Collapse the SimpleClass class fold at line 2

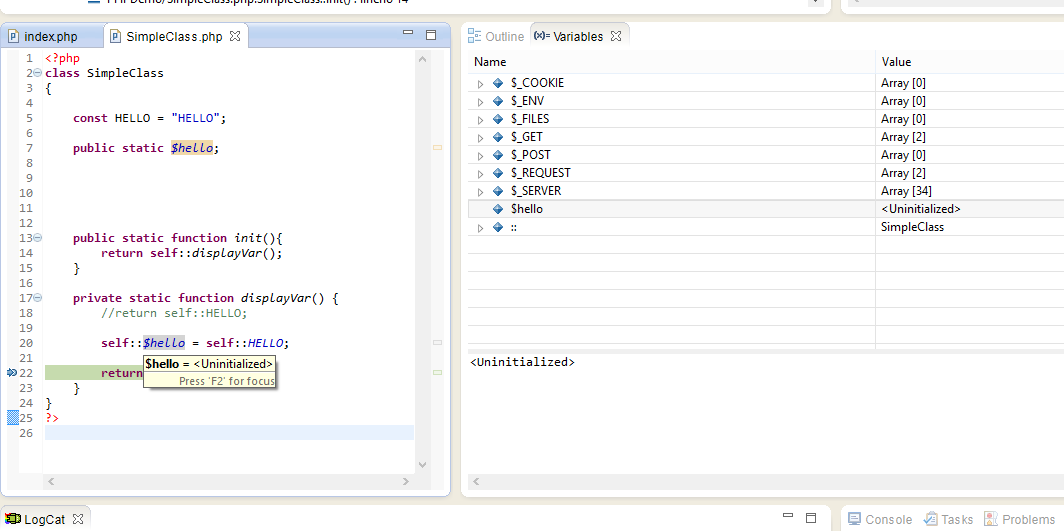[x=37, y=73]
